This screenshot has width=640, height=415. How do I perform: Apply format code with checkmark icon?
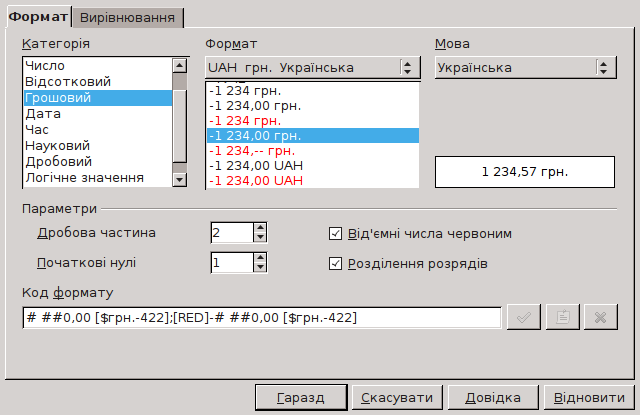[524, 317]
